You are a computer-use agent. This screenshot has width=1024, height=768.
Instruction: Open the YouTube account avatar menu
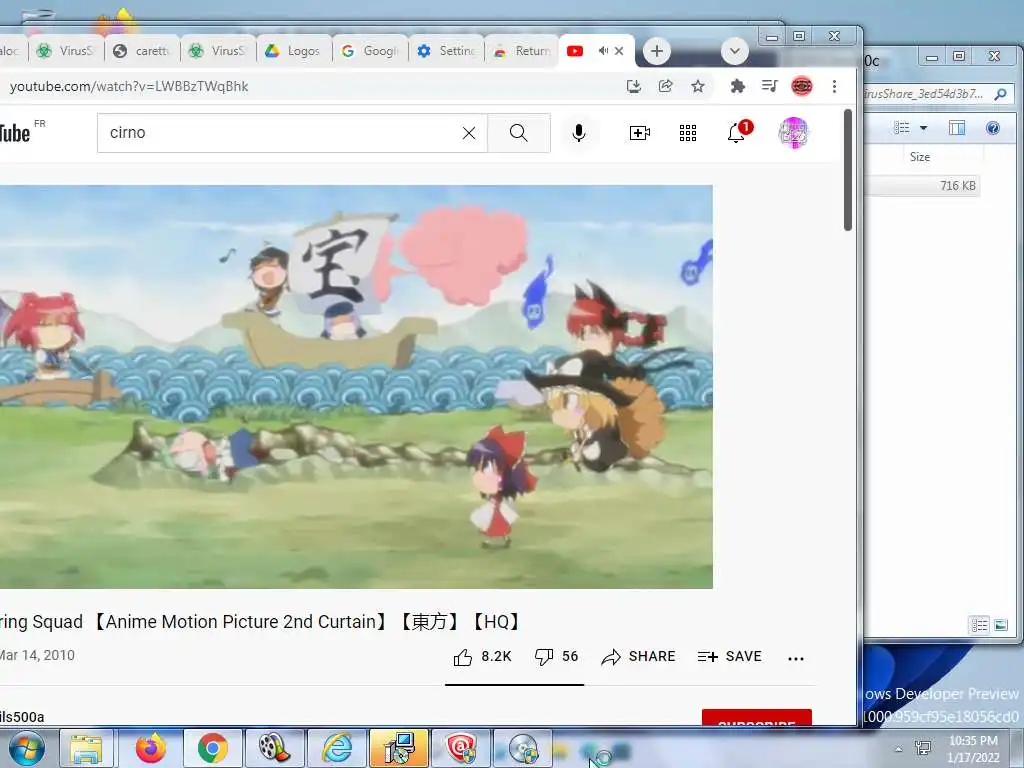pos(793,133)
